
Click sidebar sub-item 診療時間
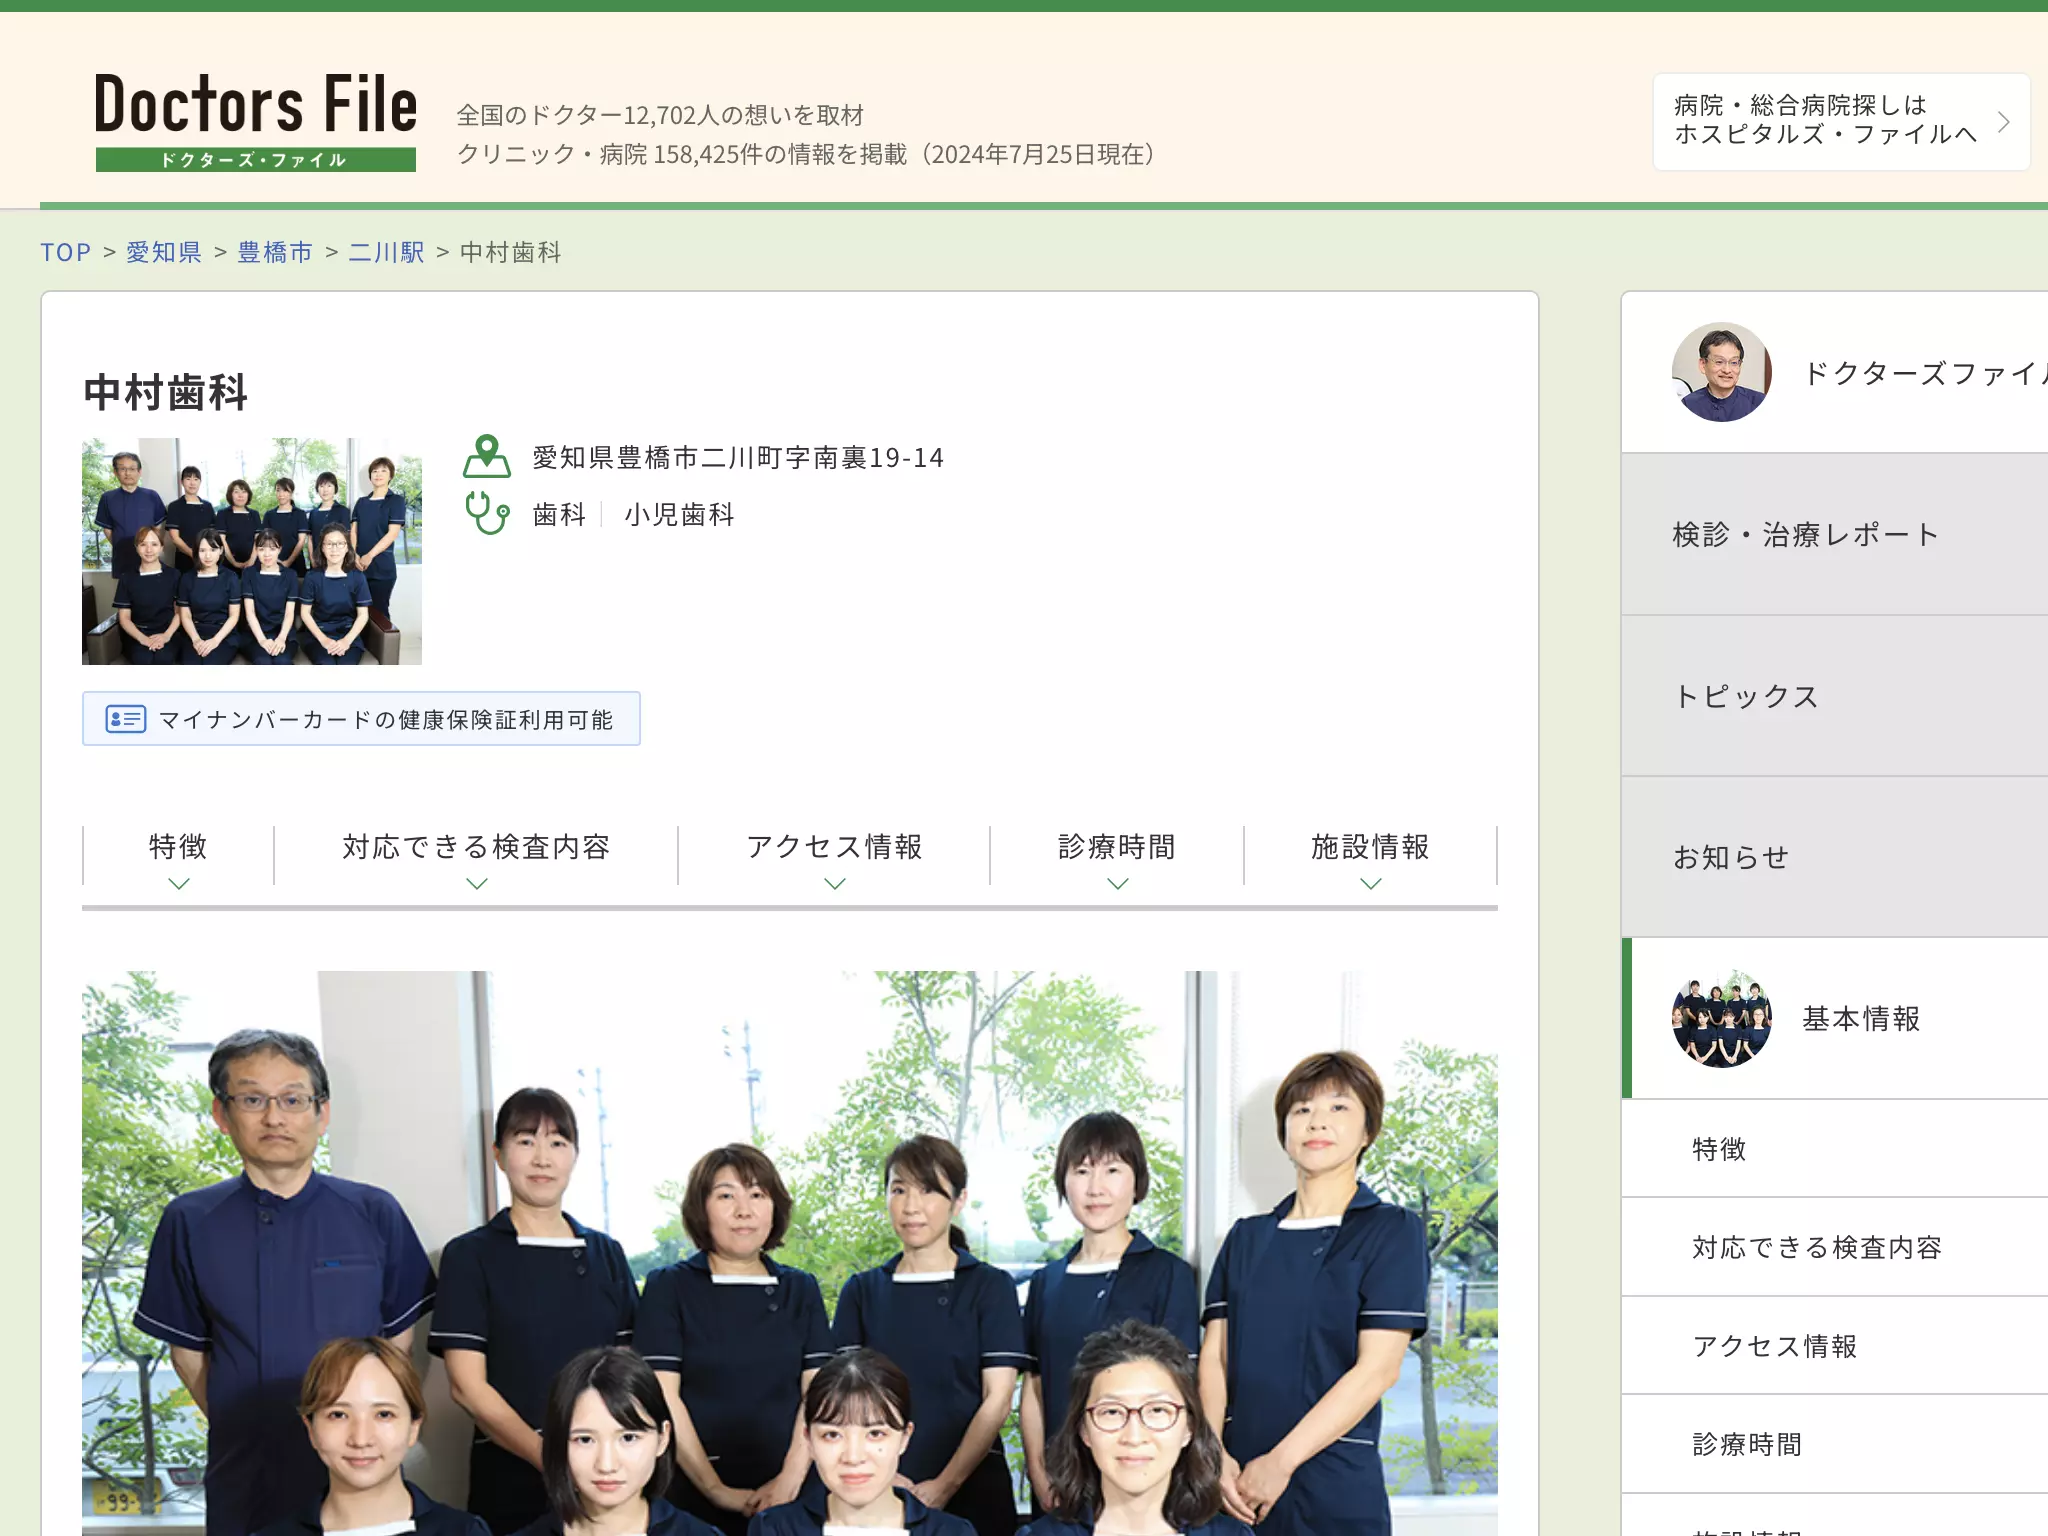point(1834,1444)
